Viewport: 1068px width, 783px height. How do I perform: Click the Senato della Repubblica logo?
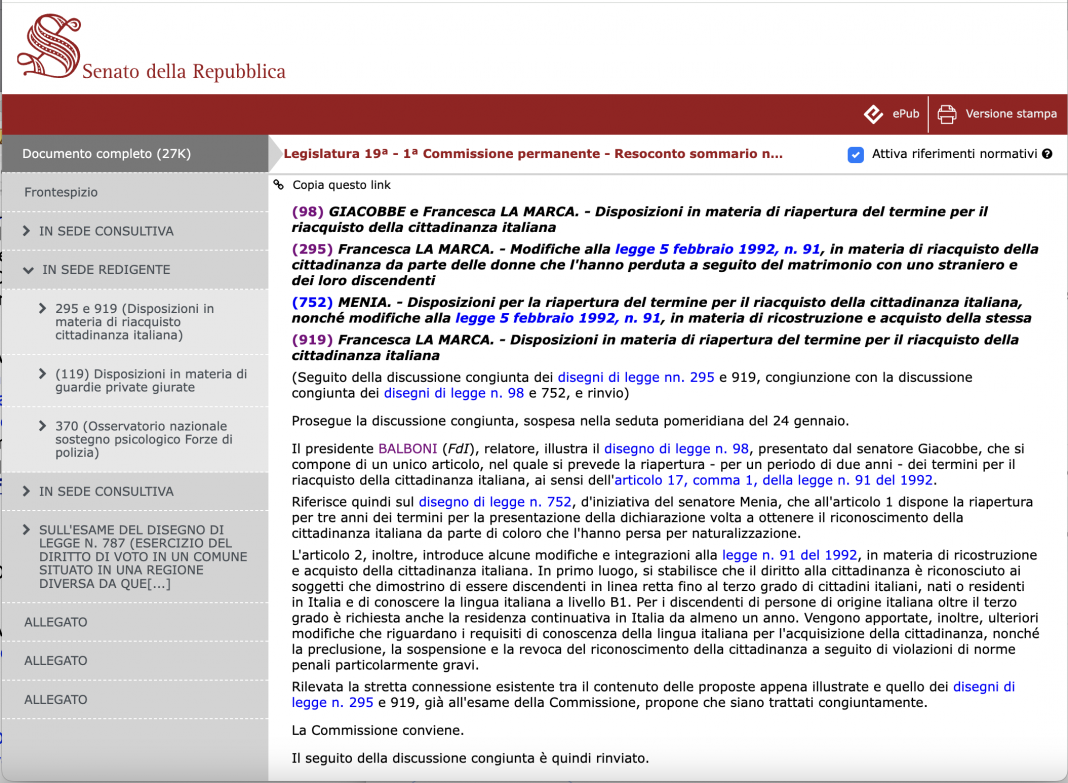(x=151, y=48)
